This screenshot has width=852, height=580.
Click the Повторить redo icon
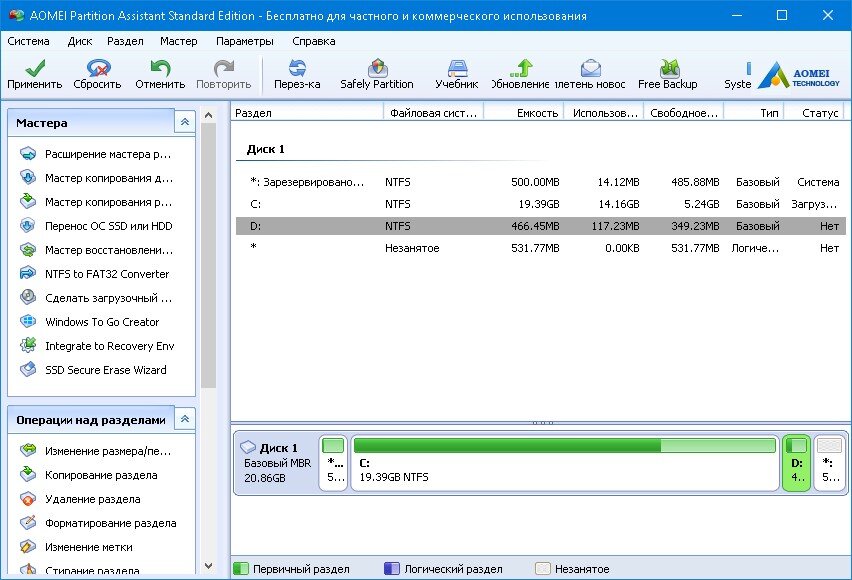click(x=223, y=68)
